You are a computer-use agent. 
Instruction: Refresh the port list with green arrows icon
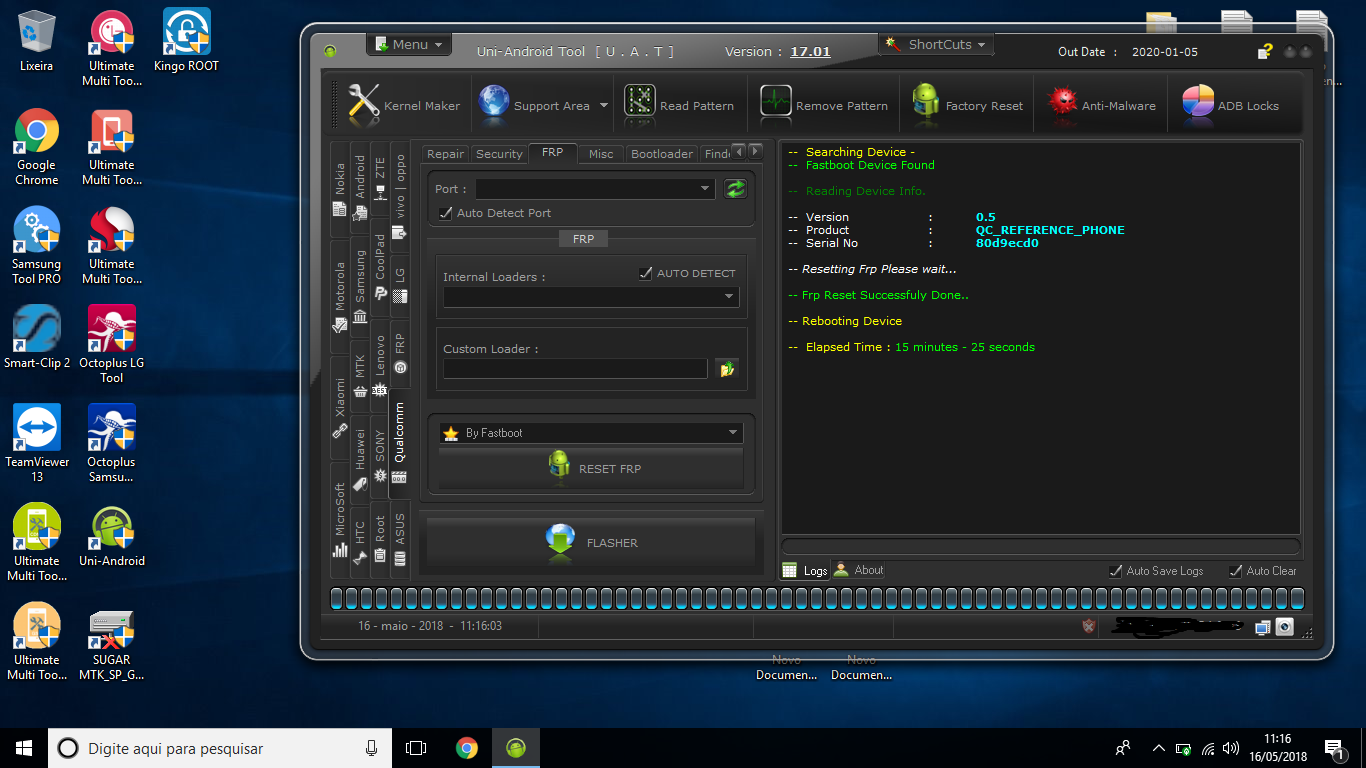pos(736,189)
